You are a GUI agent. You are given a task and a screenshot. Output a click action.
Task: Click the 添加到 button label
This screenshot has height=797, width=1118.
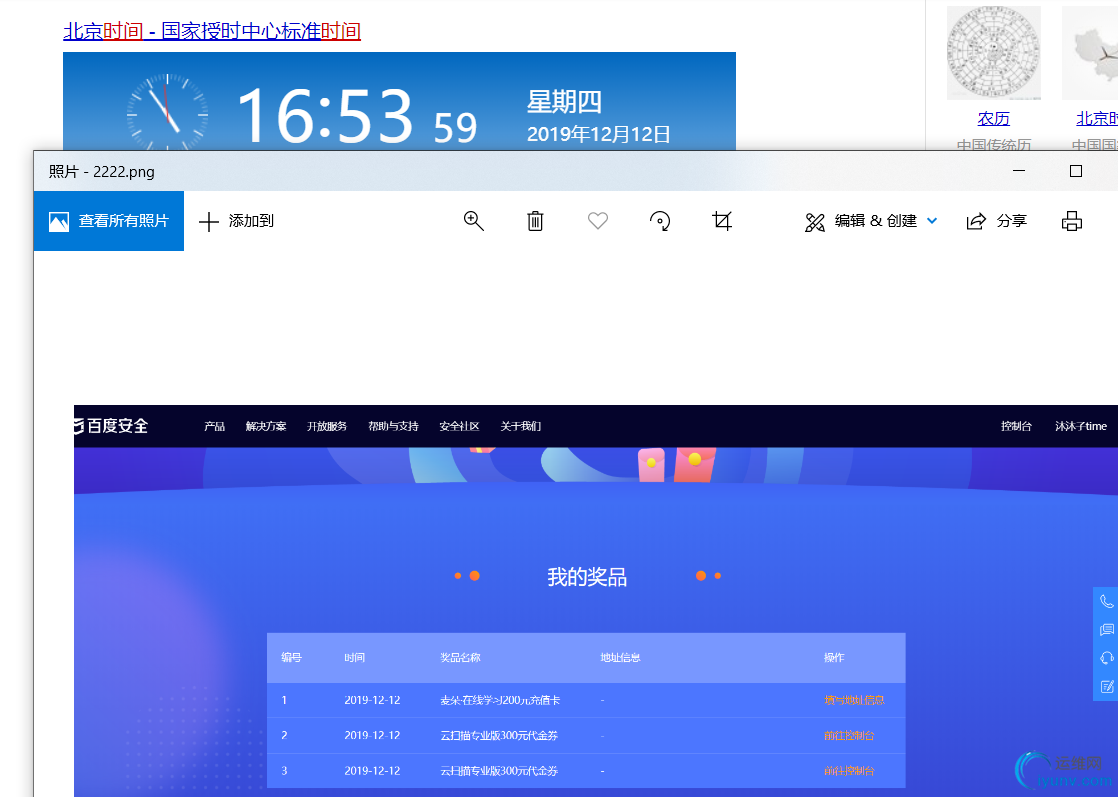point(251,221)
